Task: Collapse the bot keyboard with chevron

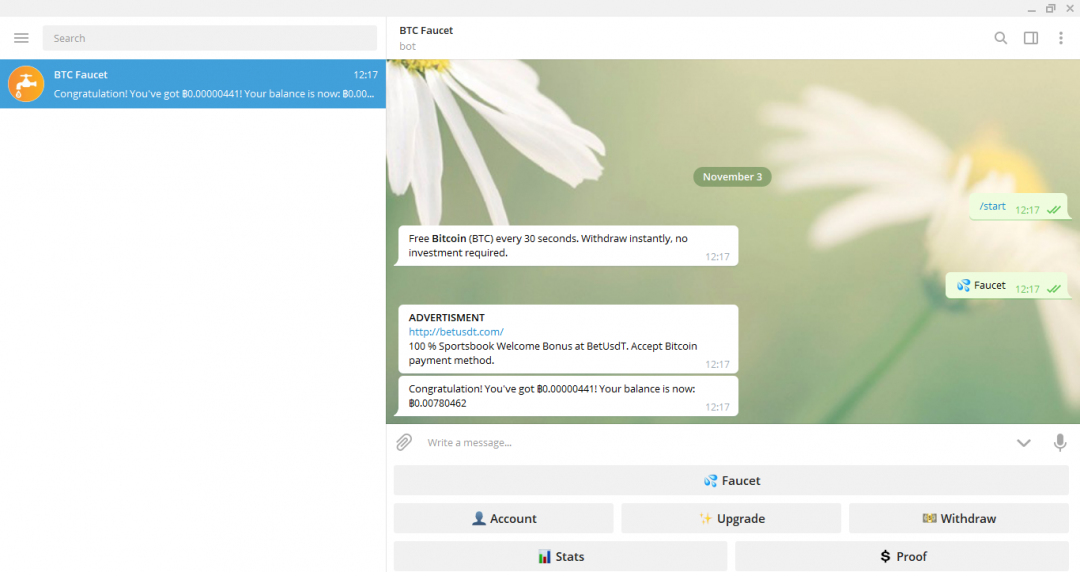Action: (x=1023, y=443)
